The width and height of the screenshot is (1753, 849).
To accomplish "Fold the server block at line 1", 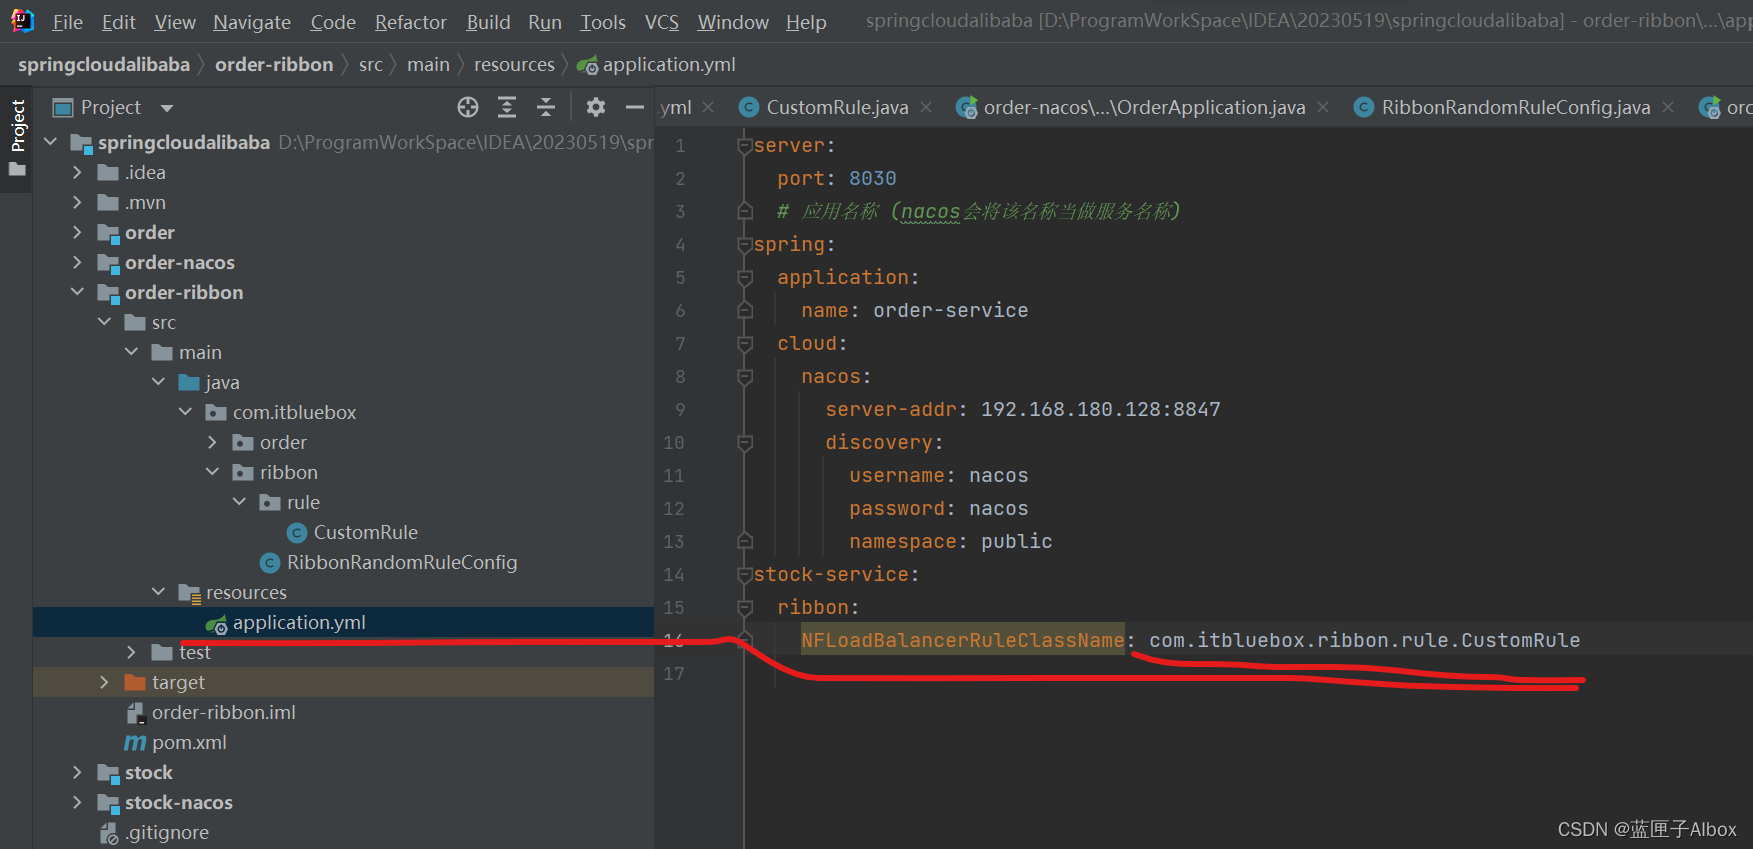I will (744, 145).
